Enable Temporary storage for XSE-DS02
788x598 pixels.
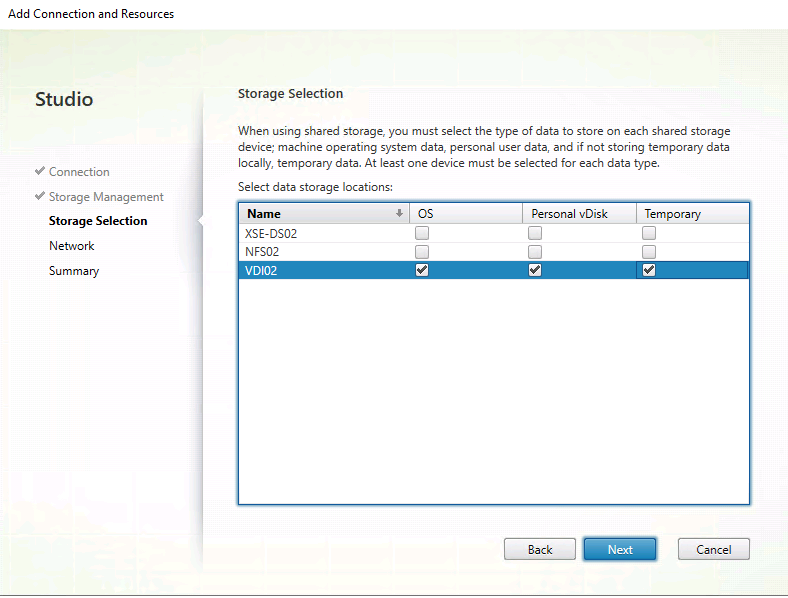click(649, 234)
